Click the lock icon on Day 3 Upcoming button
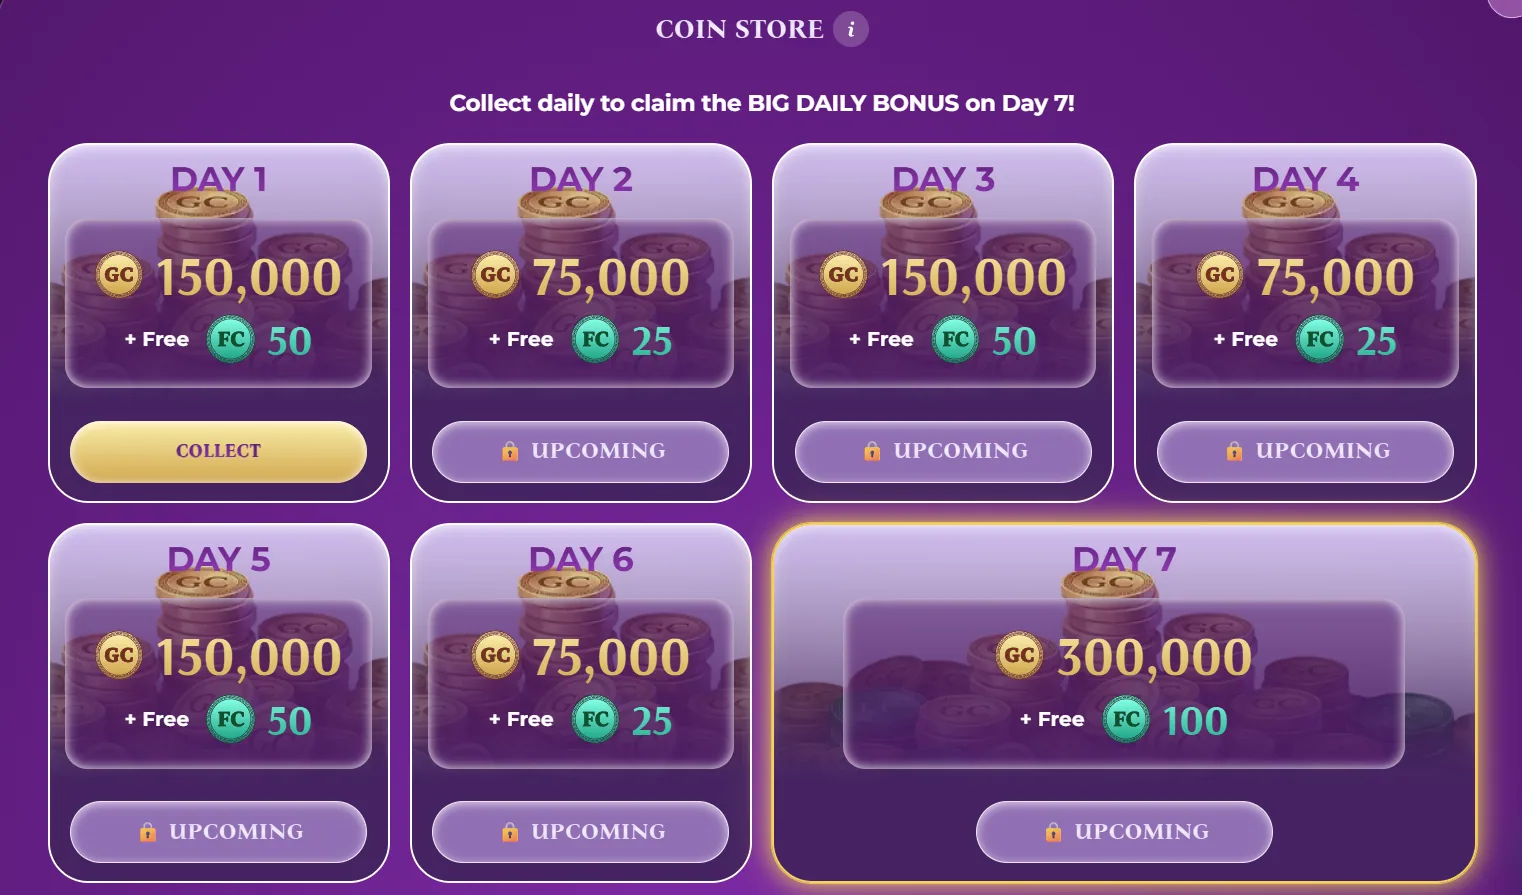Image resolution: width=1522 pixels, height=895 pixels. click(x=872, y=451)
